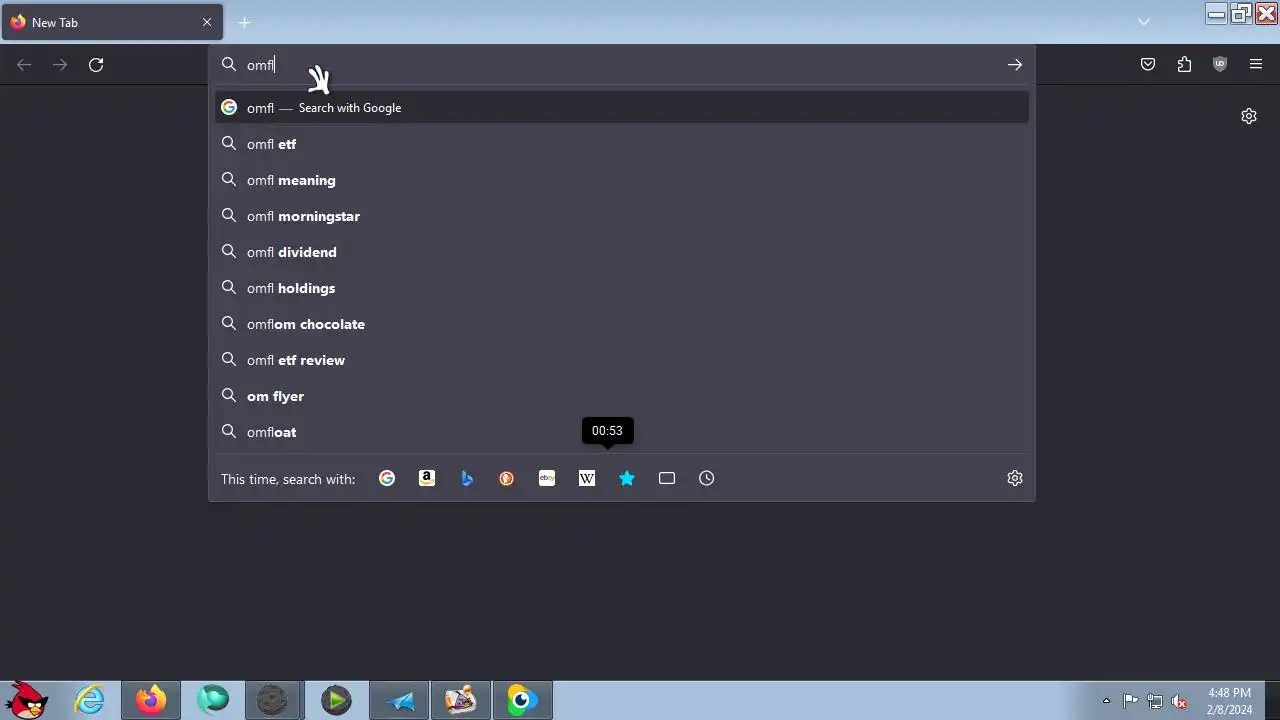
Task: Click the Back navigation arrow
Action: click(24, 64)
